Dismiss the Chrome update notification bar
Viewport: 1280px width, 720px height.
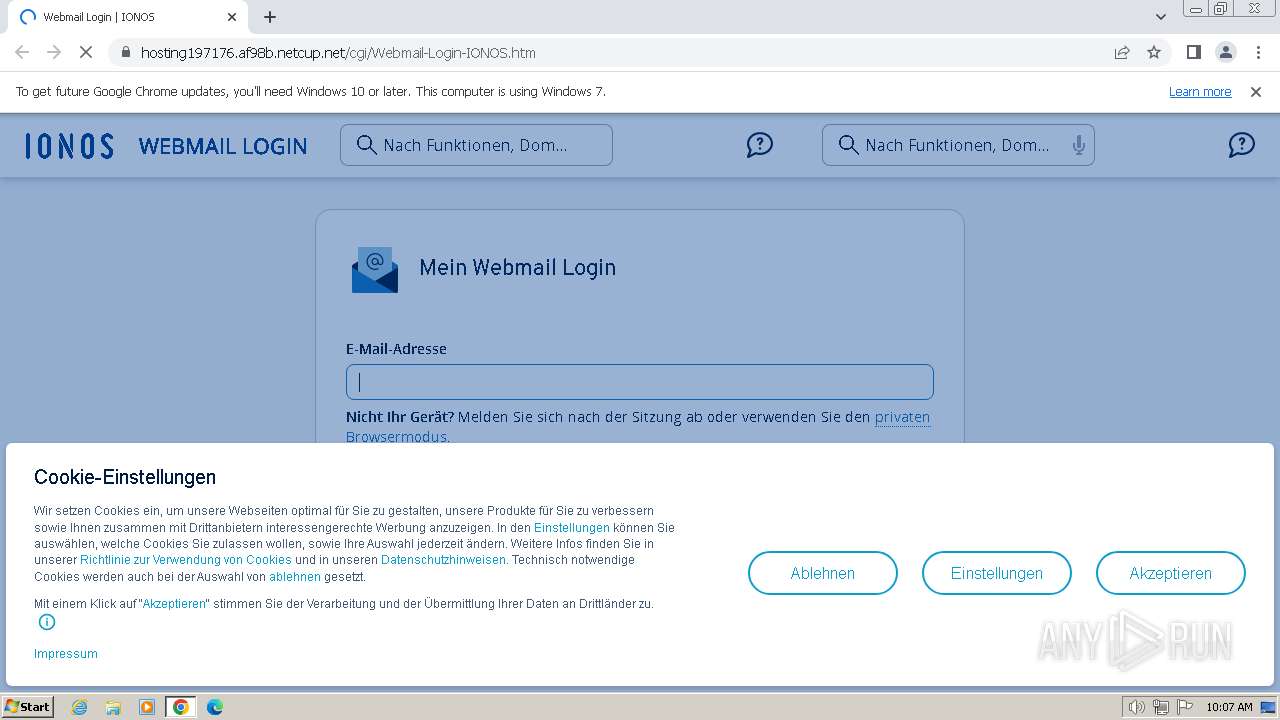(1256, 92)
